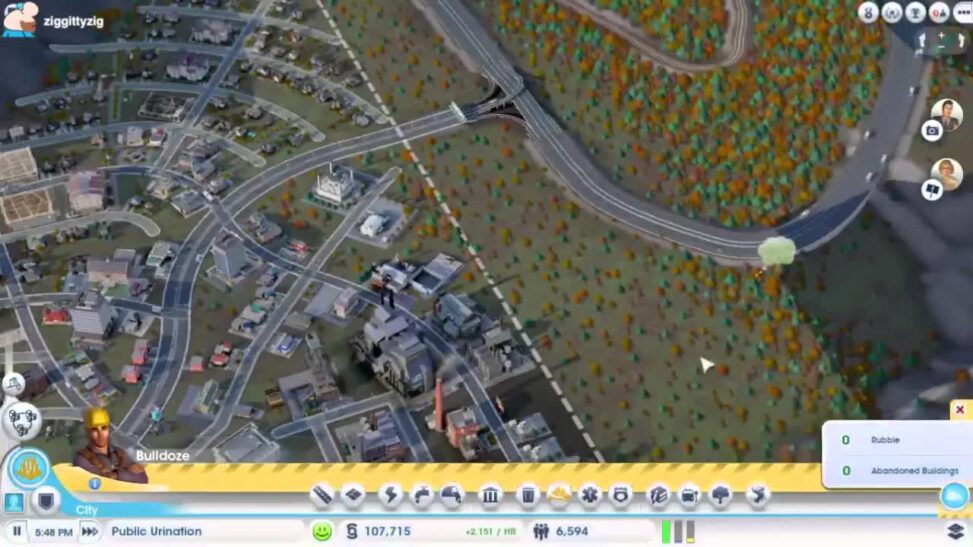Rotate camera with the left arrow control
The image size is (973, 547).
coord(923,41)
